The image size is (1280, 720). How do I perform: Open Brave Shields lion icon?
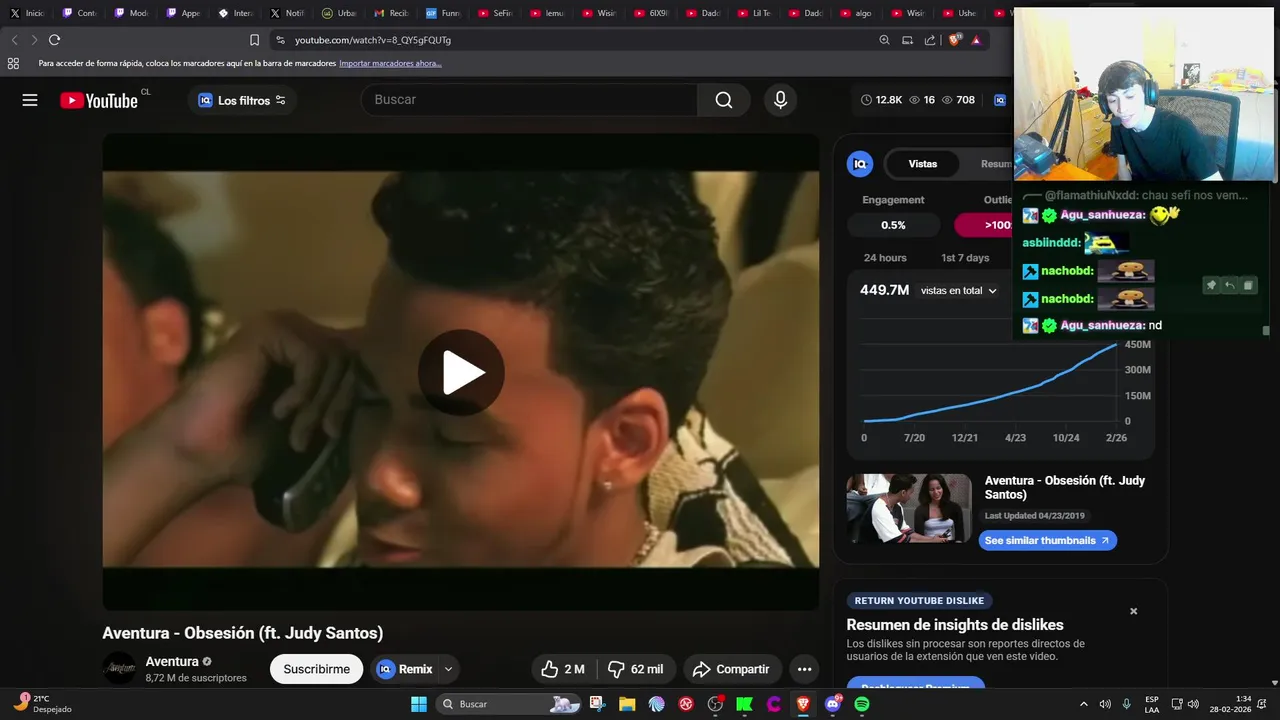tap(954, 40)
